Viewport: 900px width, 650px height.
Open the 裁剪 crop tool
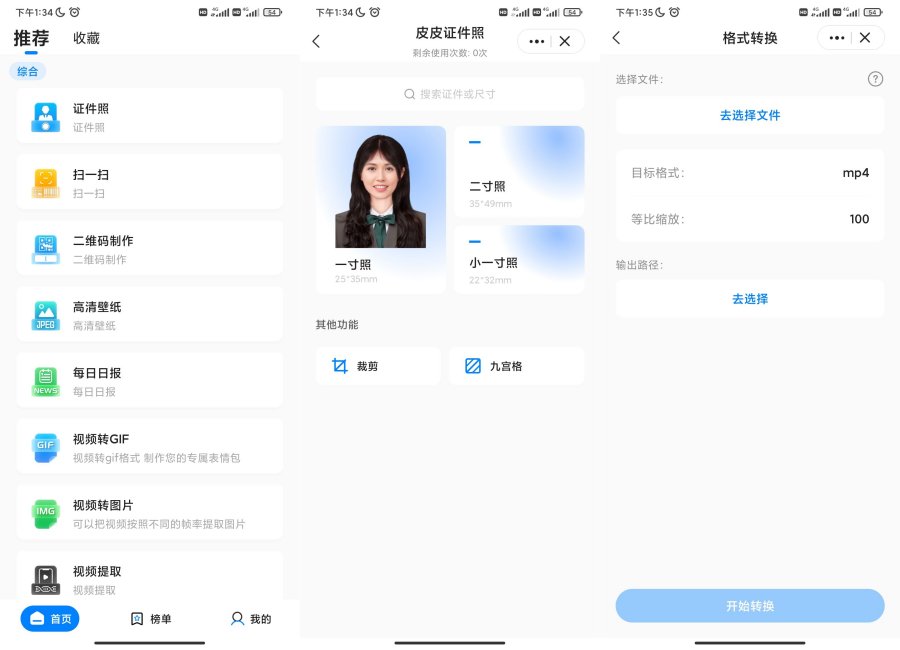378,365
